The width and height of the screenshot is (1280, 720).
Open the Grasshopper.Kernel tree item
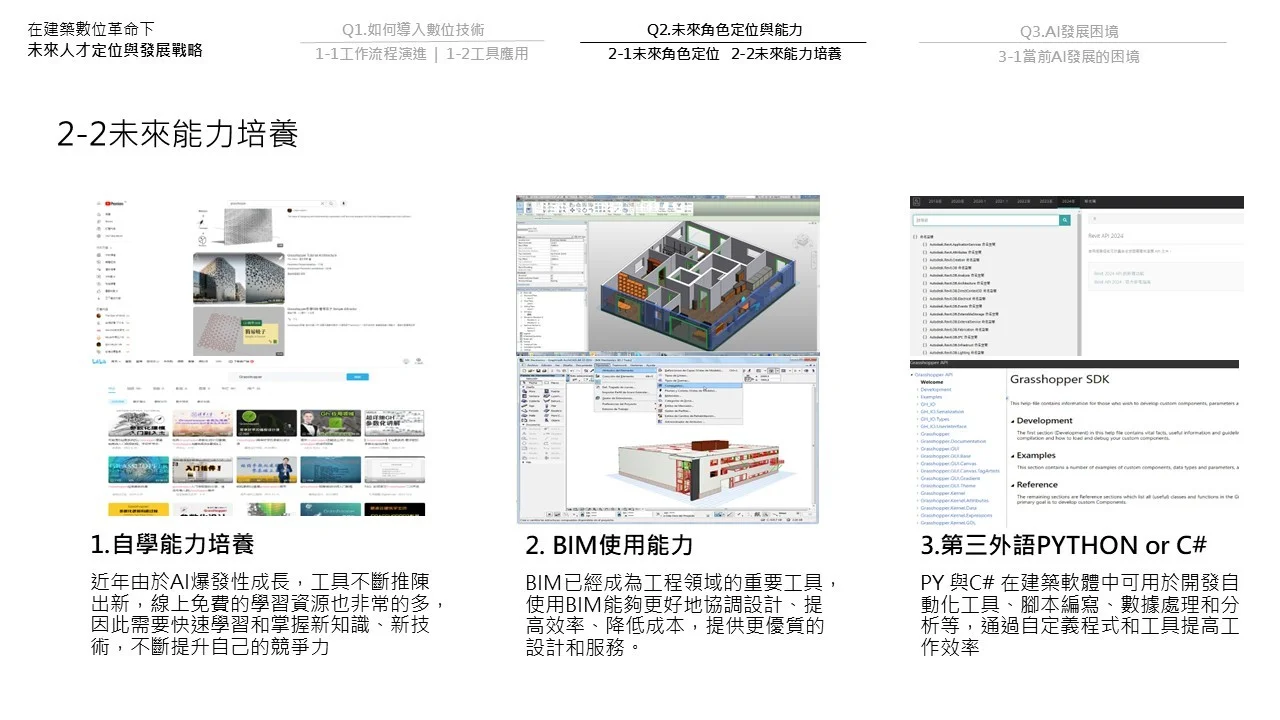pos(941,493)
